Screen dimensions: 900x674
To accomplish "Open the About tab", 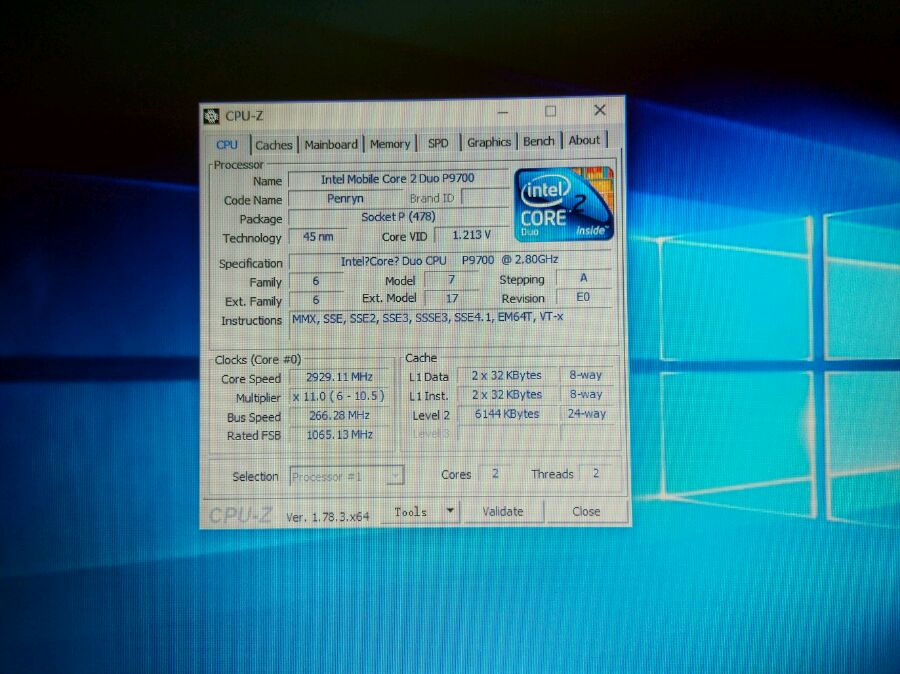I will (x=584, y=140).
